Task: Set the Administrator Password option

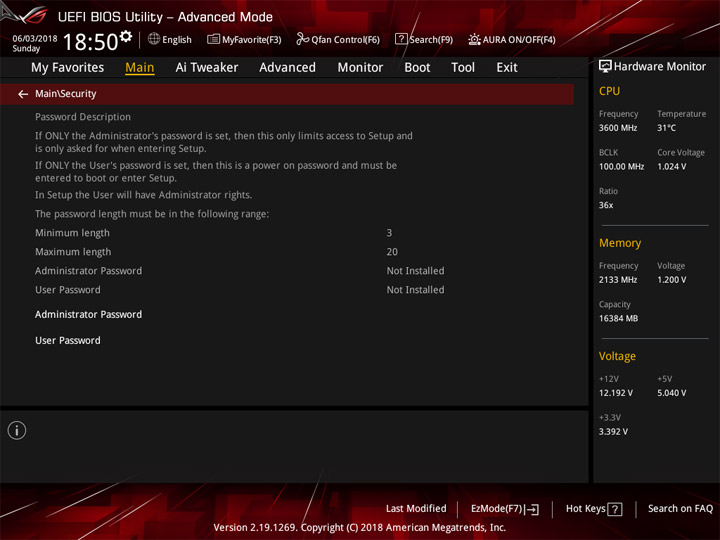Action: 89,315
